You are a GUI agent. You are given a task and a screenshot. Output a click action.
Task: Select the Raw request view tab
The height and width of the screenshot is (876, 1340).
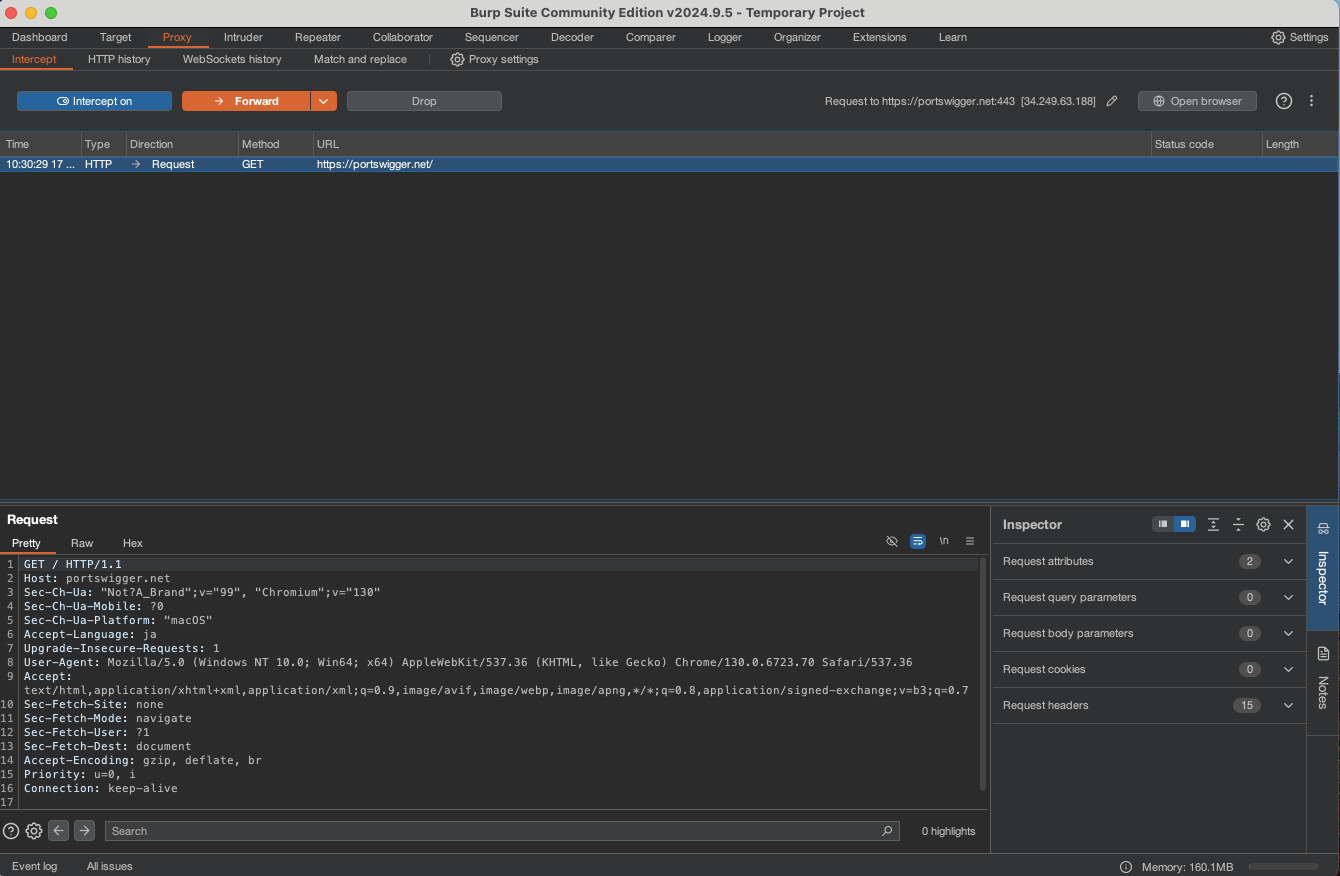82,543
